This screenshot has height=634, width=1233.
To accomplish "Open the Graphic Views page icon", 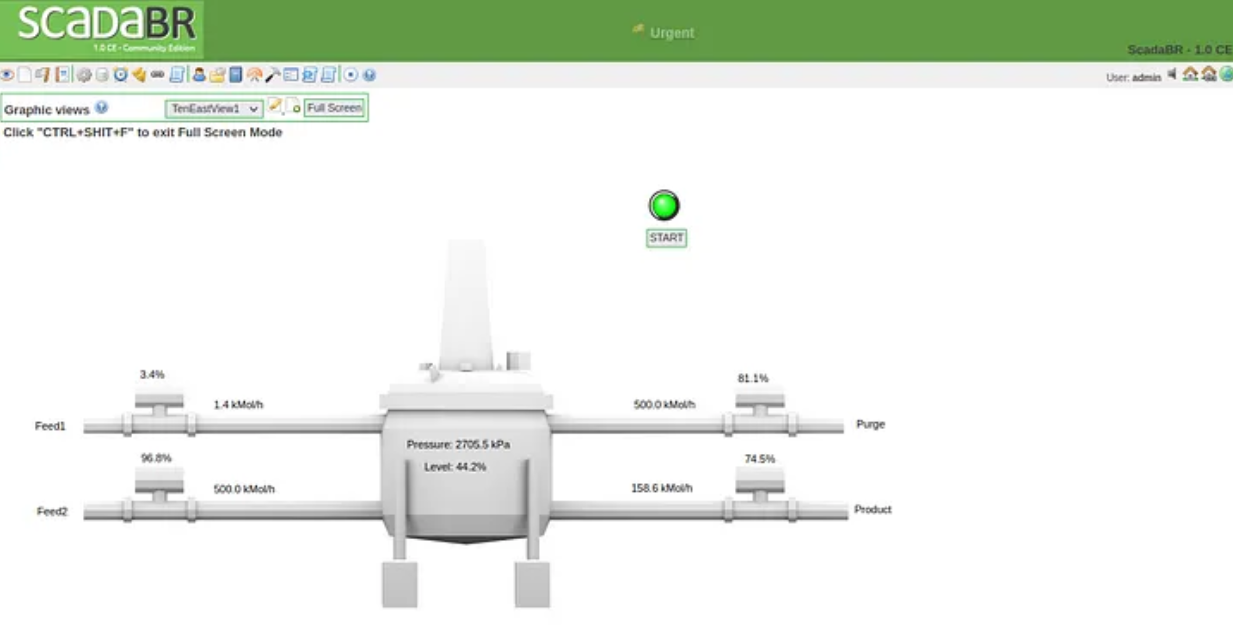I will (23, 73).
